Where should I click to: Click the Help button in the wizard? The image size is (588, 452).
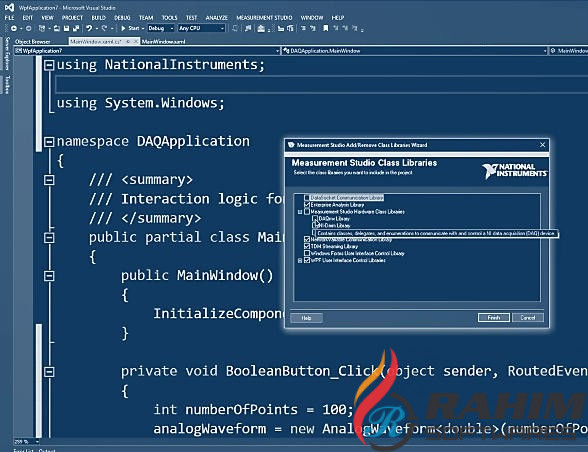tap(306, 318)
